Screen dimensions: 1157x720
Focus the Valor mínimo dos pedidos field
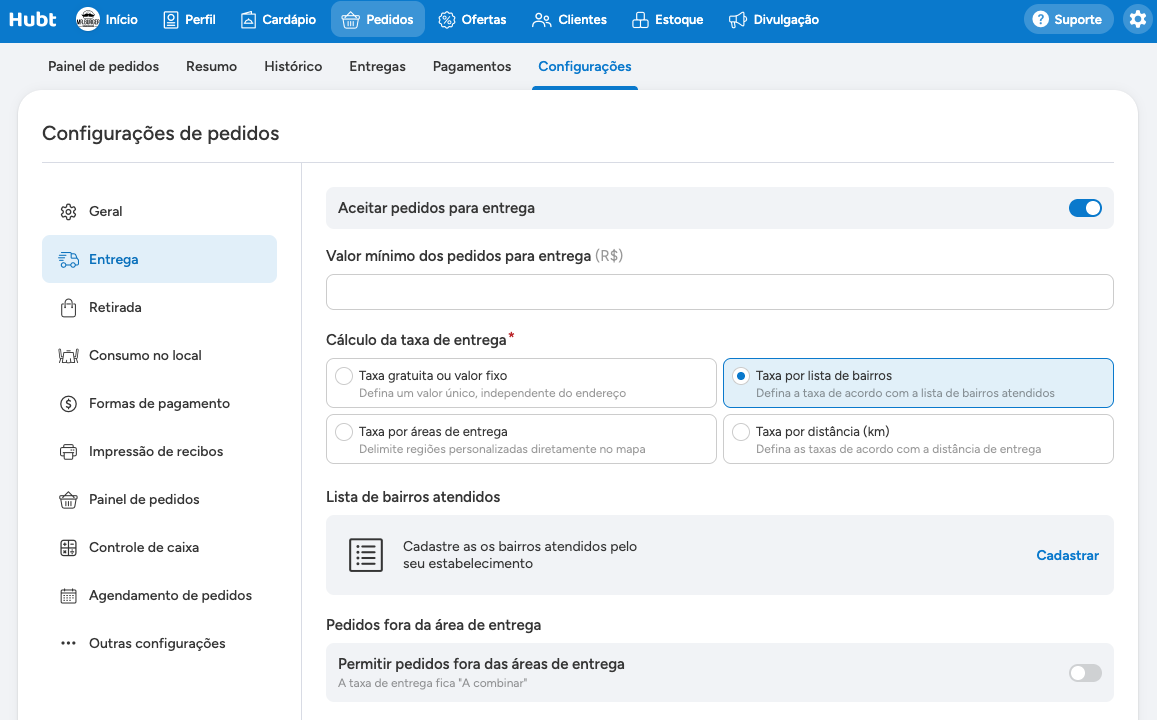[x=719, y=292]
